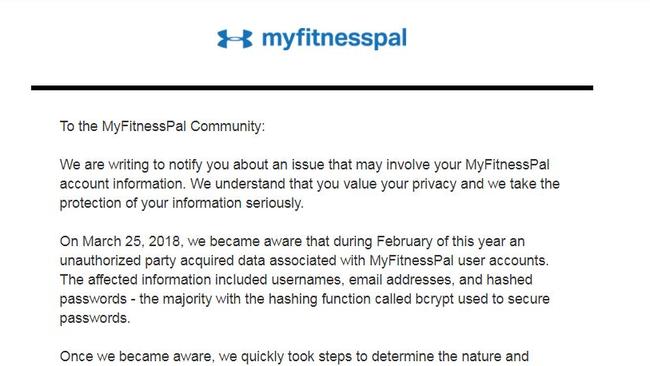650x366 pixels.
Task: Click the myfitnesspal wordmark in the header
Action: click(334, 39)
